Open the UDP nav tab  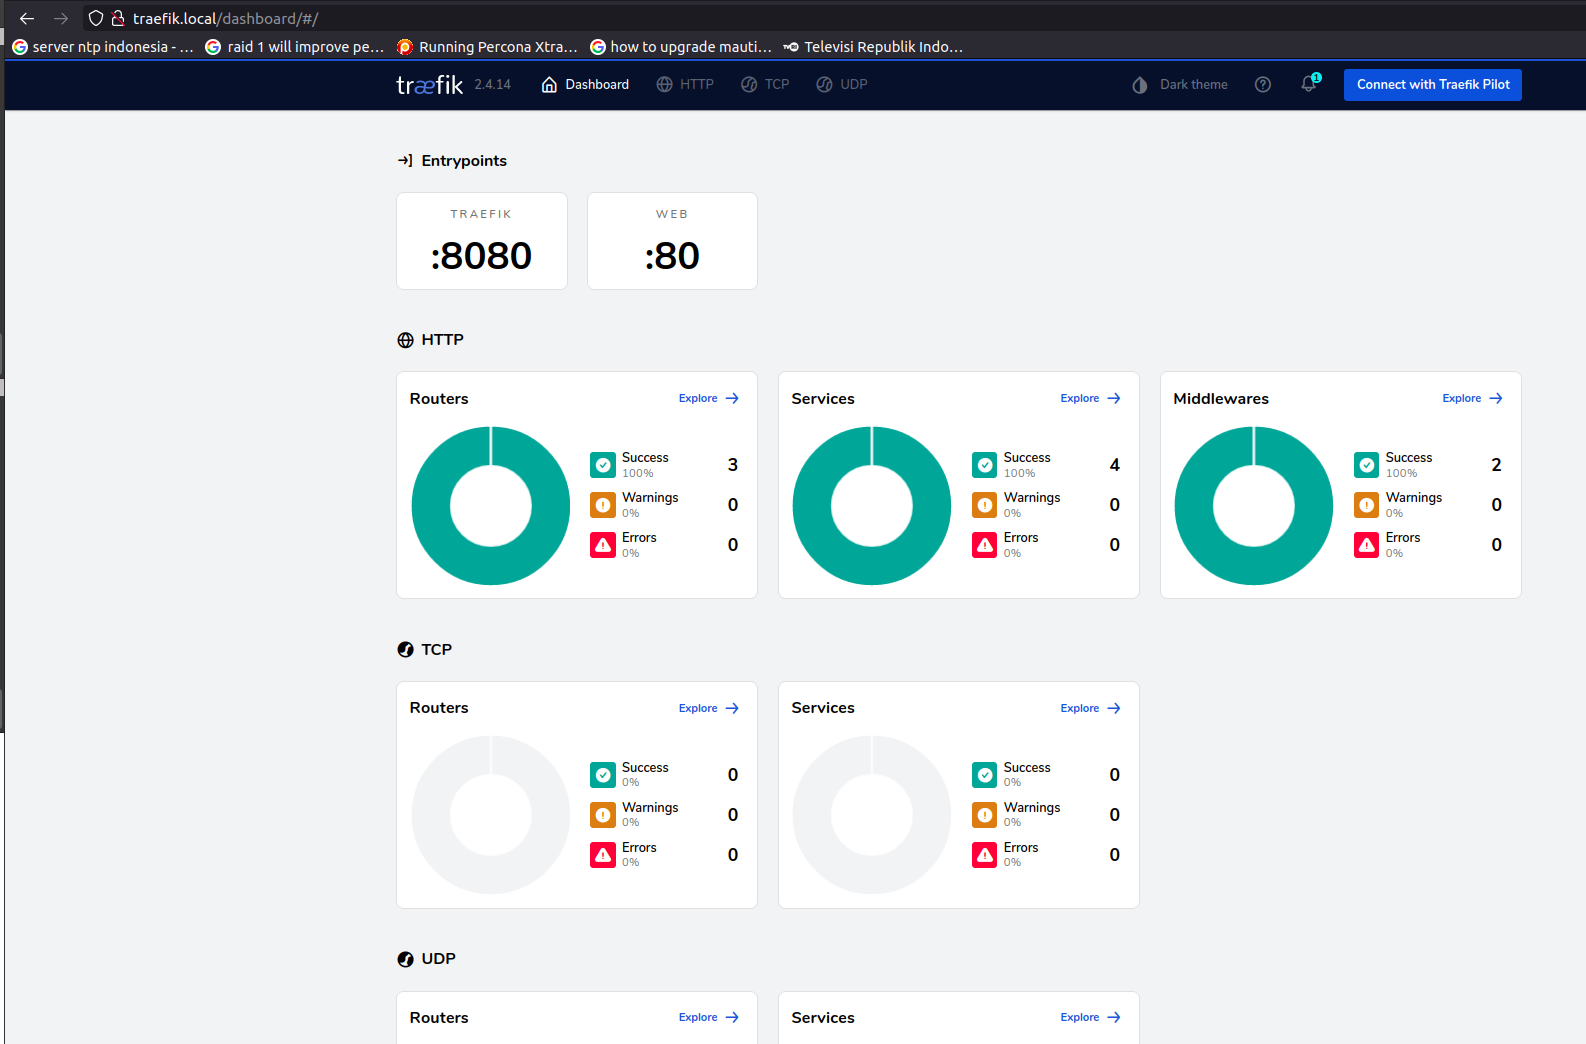pos(841,85)
